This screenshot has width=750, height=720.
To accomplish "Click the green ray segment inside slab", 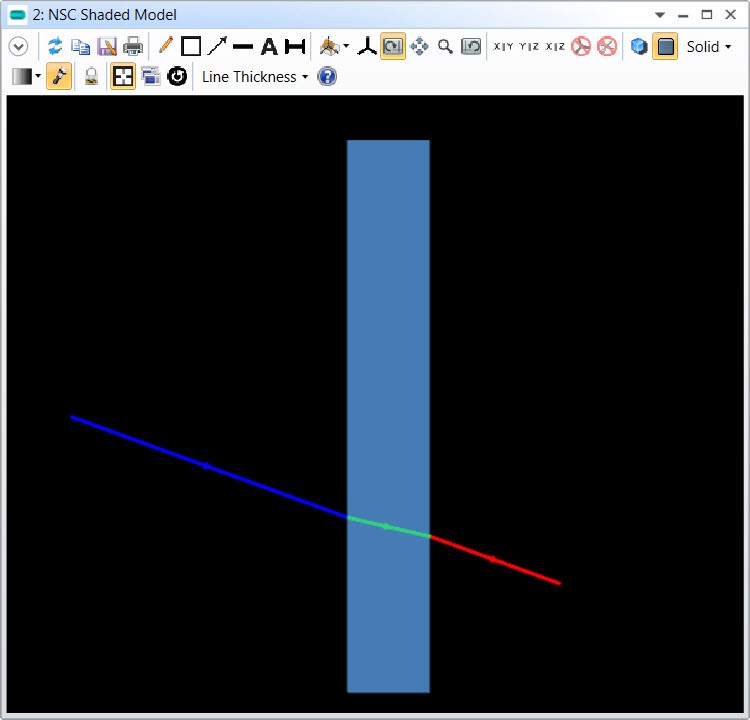I will click(x=388, y=527).
